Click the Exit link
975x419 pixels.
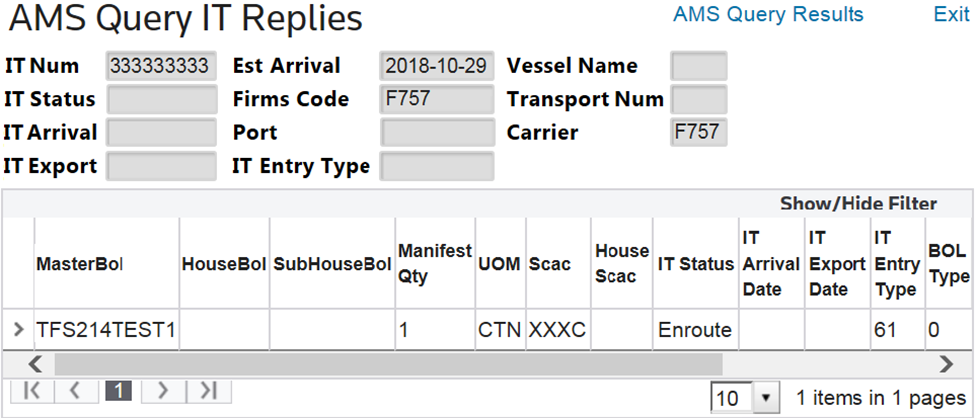point(951,14)
